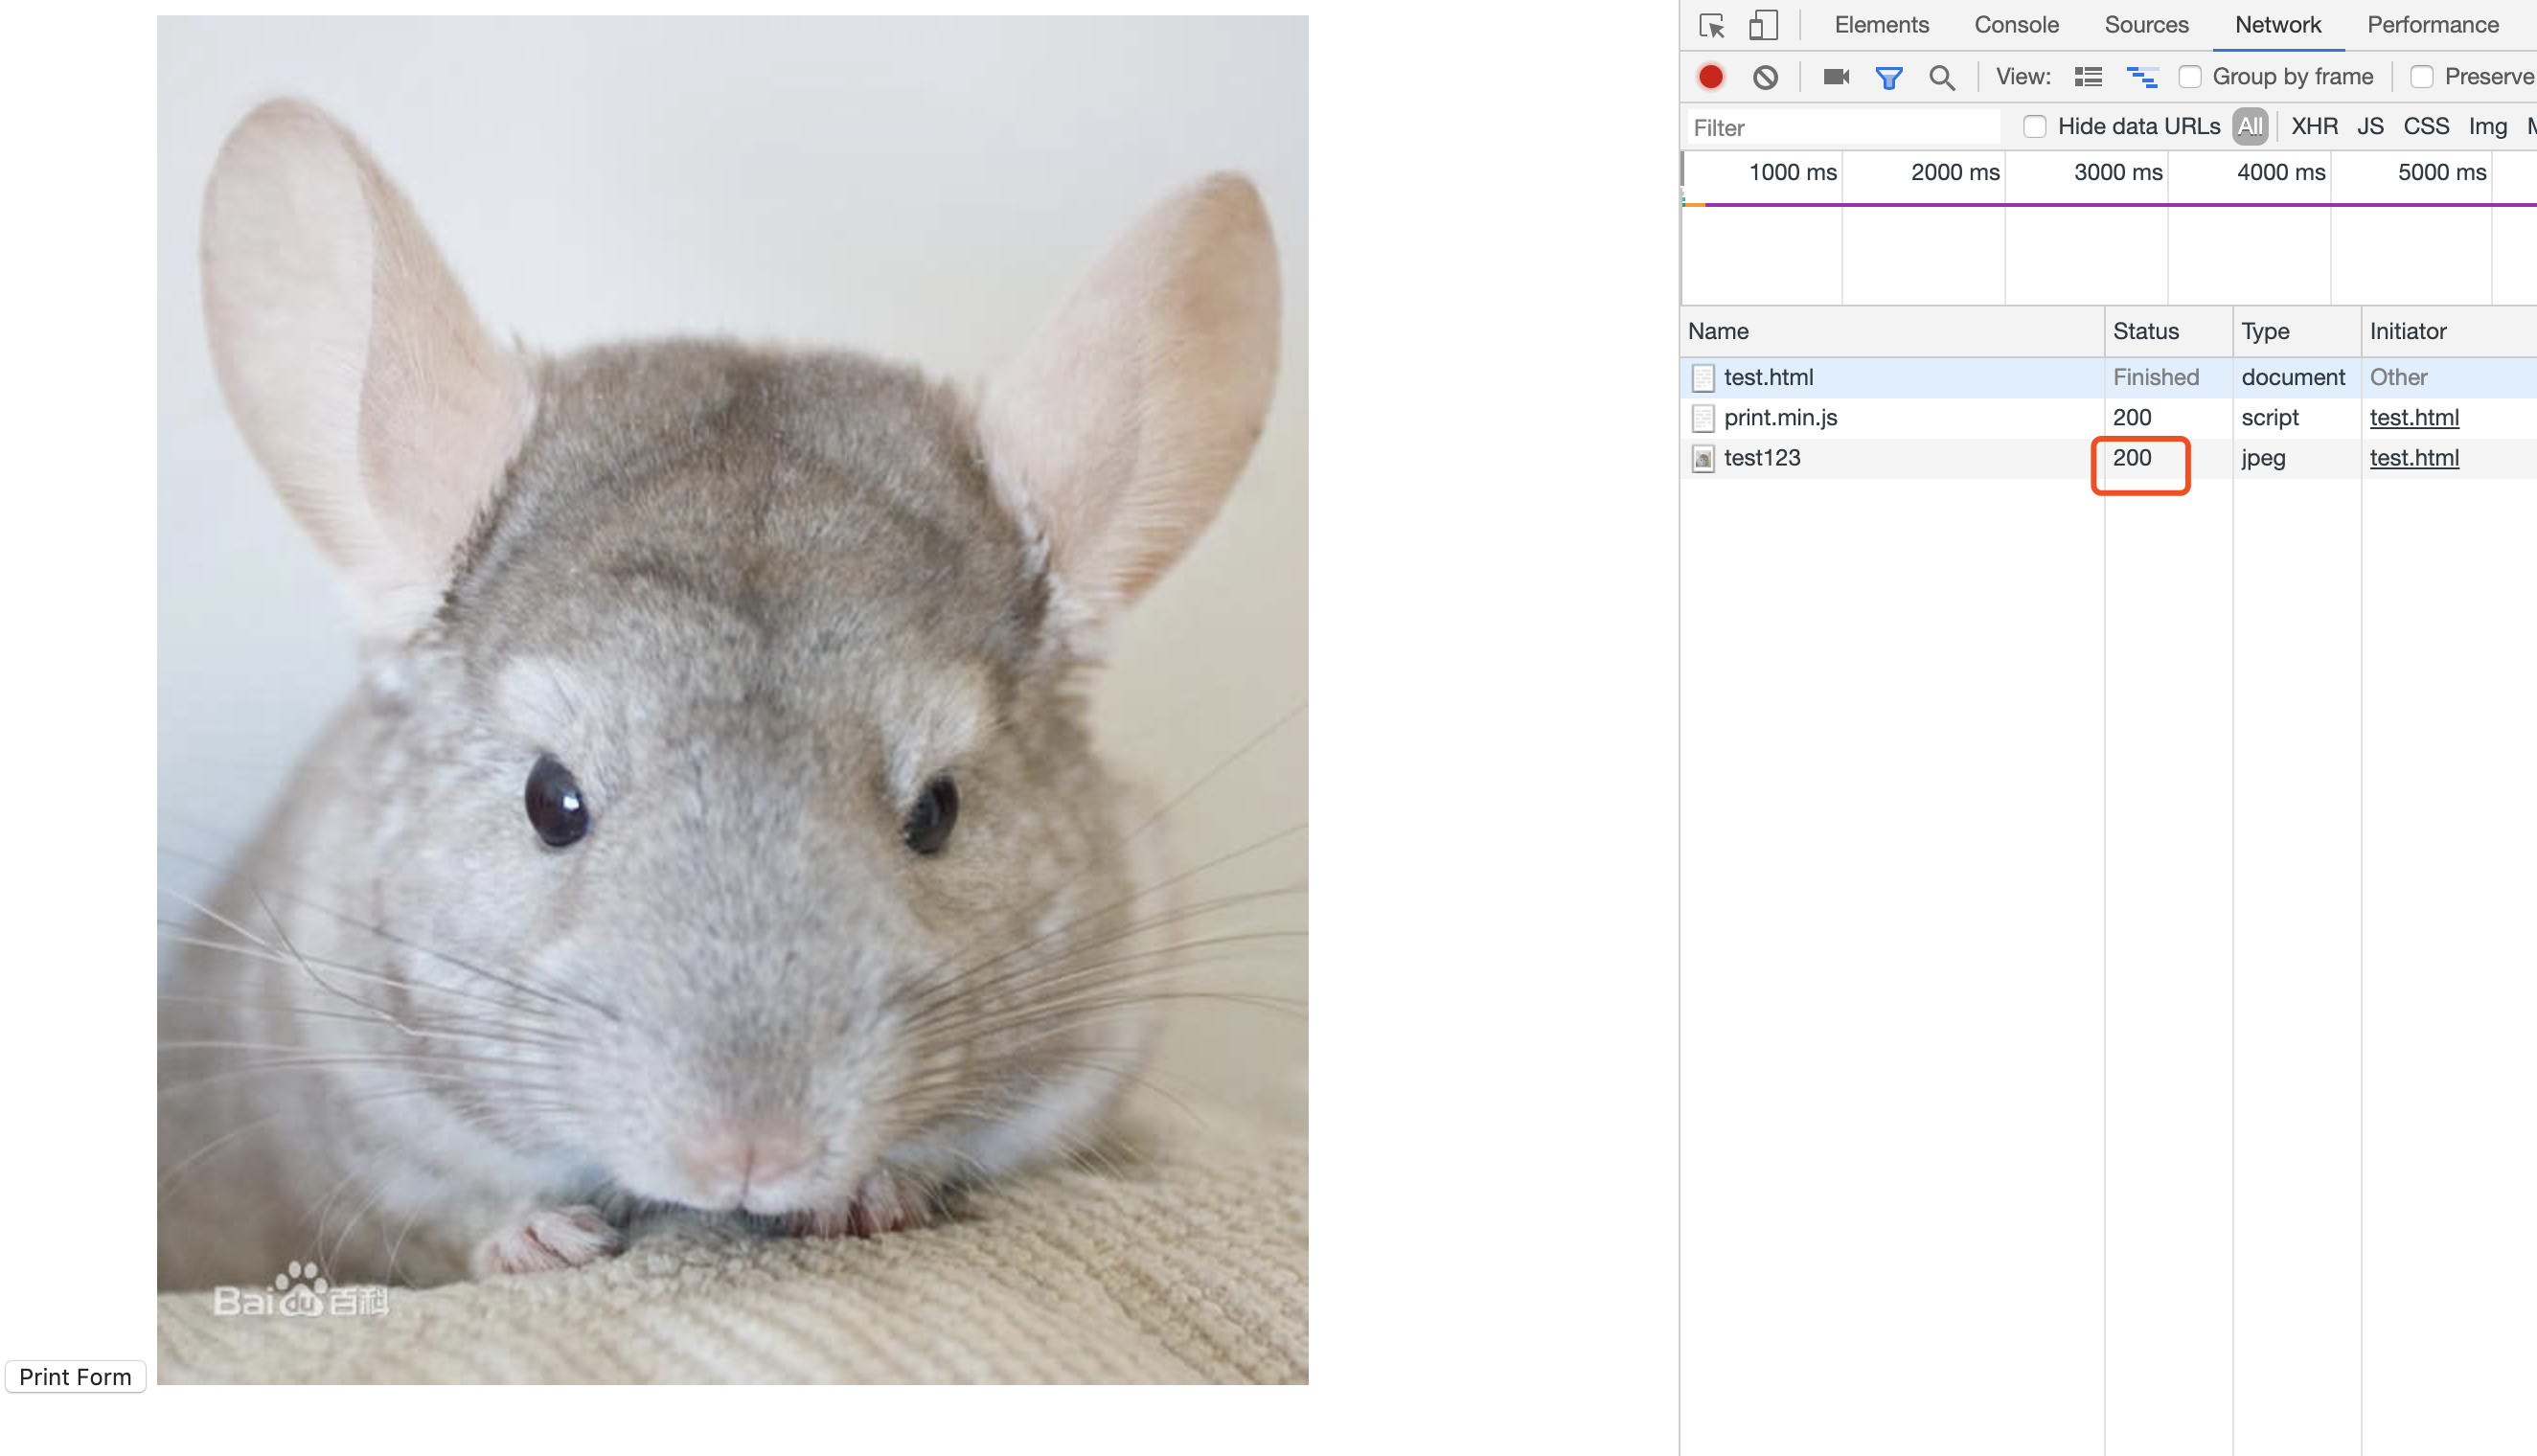Screen dimensions: 2537x1456
Task: Search network requests with the magnifier icon
Action: [x=1942, y=76]
